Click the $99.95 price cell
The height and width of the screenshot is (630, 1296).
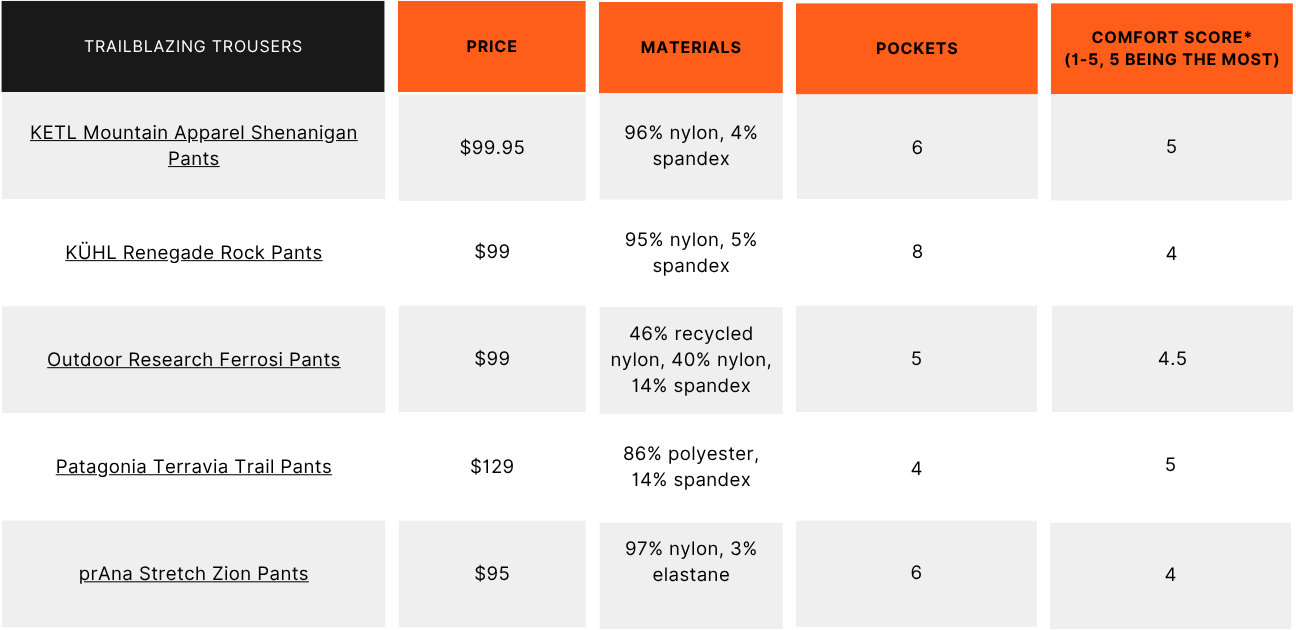tap(492, 147)
